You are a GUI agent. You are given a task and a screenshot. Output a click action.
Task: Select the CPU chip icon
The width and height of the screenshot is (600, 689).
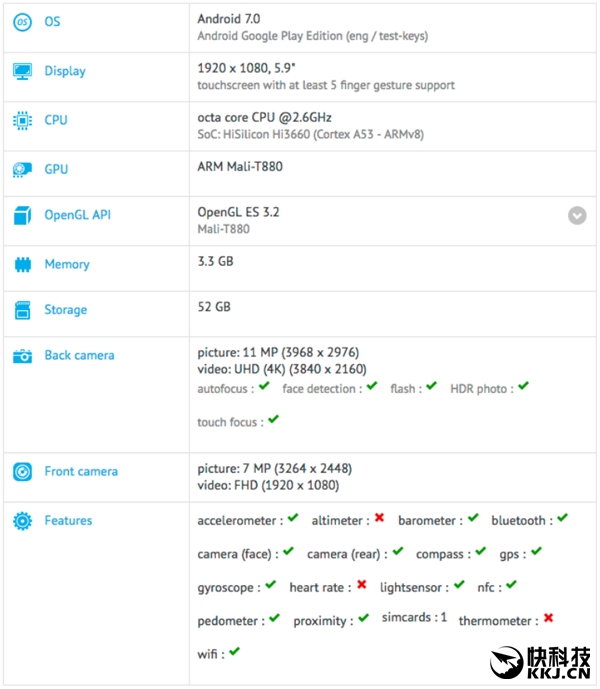[x=22, y=120]
